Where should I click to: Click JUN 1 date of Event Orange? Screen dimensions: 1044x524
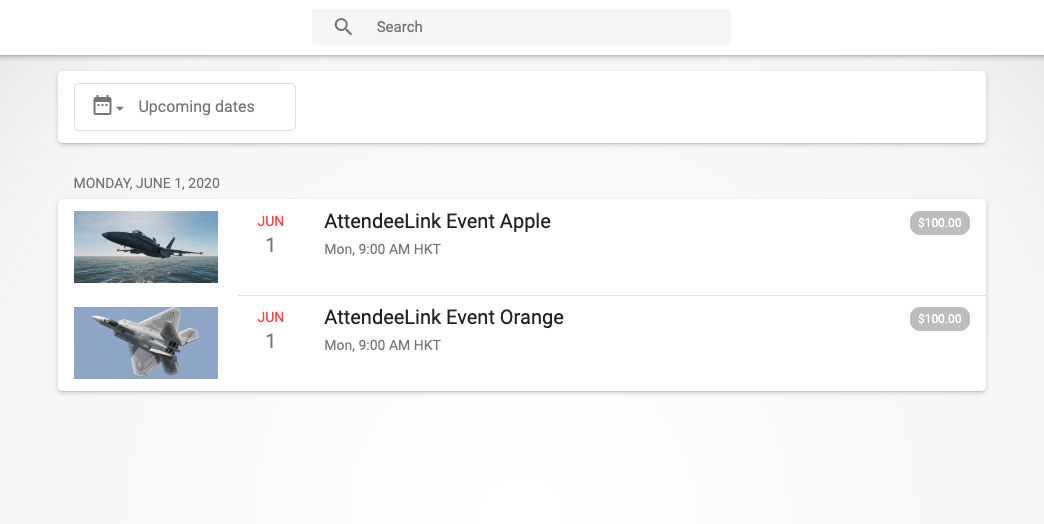[270, 330]
